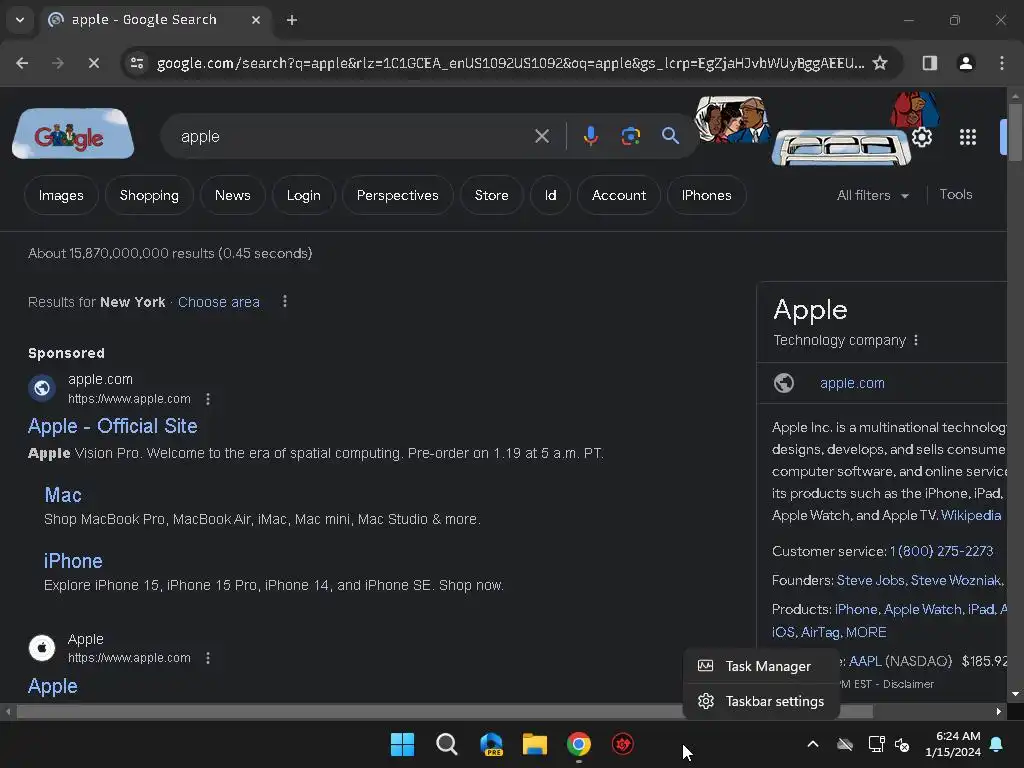This screenshot has height=768, width=1024.
Task: Filter results by Shopping
Action: (x=149, y=195)
